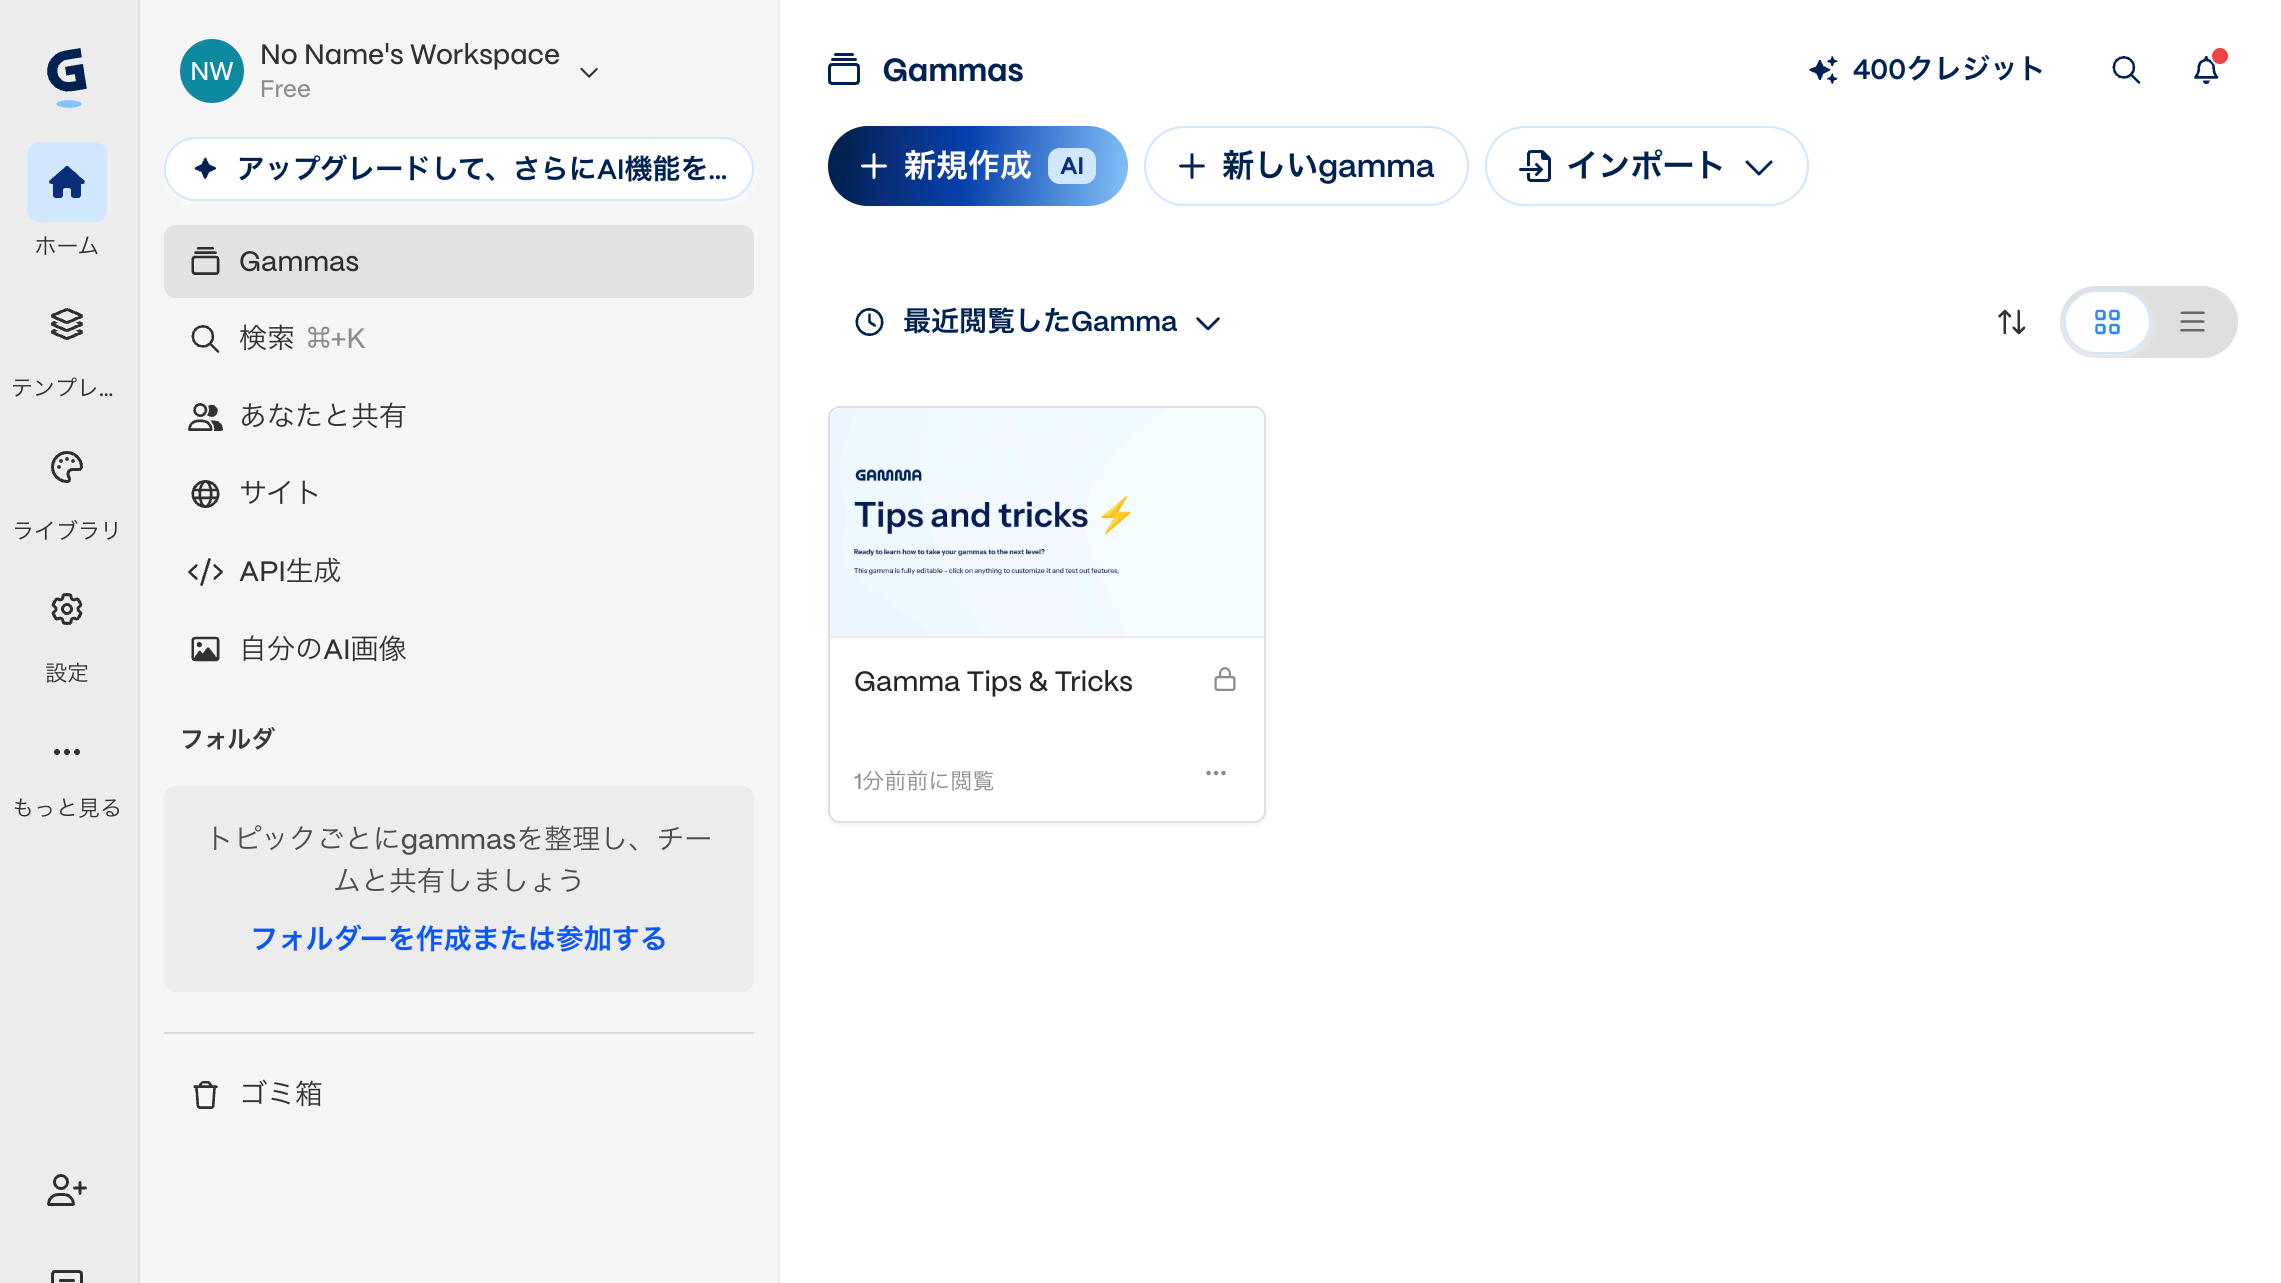The width and height of the screenshot is (2281, 1283).
Task: Open the settings gear icon in sidebar
Action: (67, 609)
